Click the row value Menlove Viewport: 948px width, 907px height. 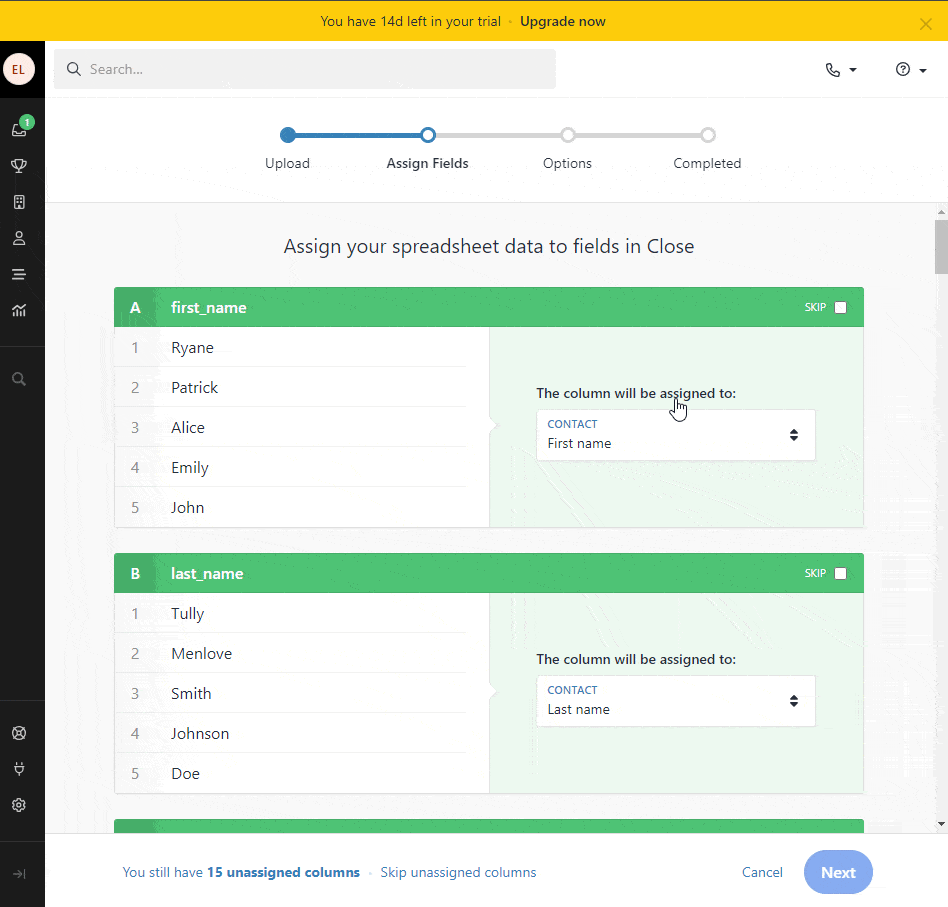point(201,654)
